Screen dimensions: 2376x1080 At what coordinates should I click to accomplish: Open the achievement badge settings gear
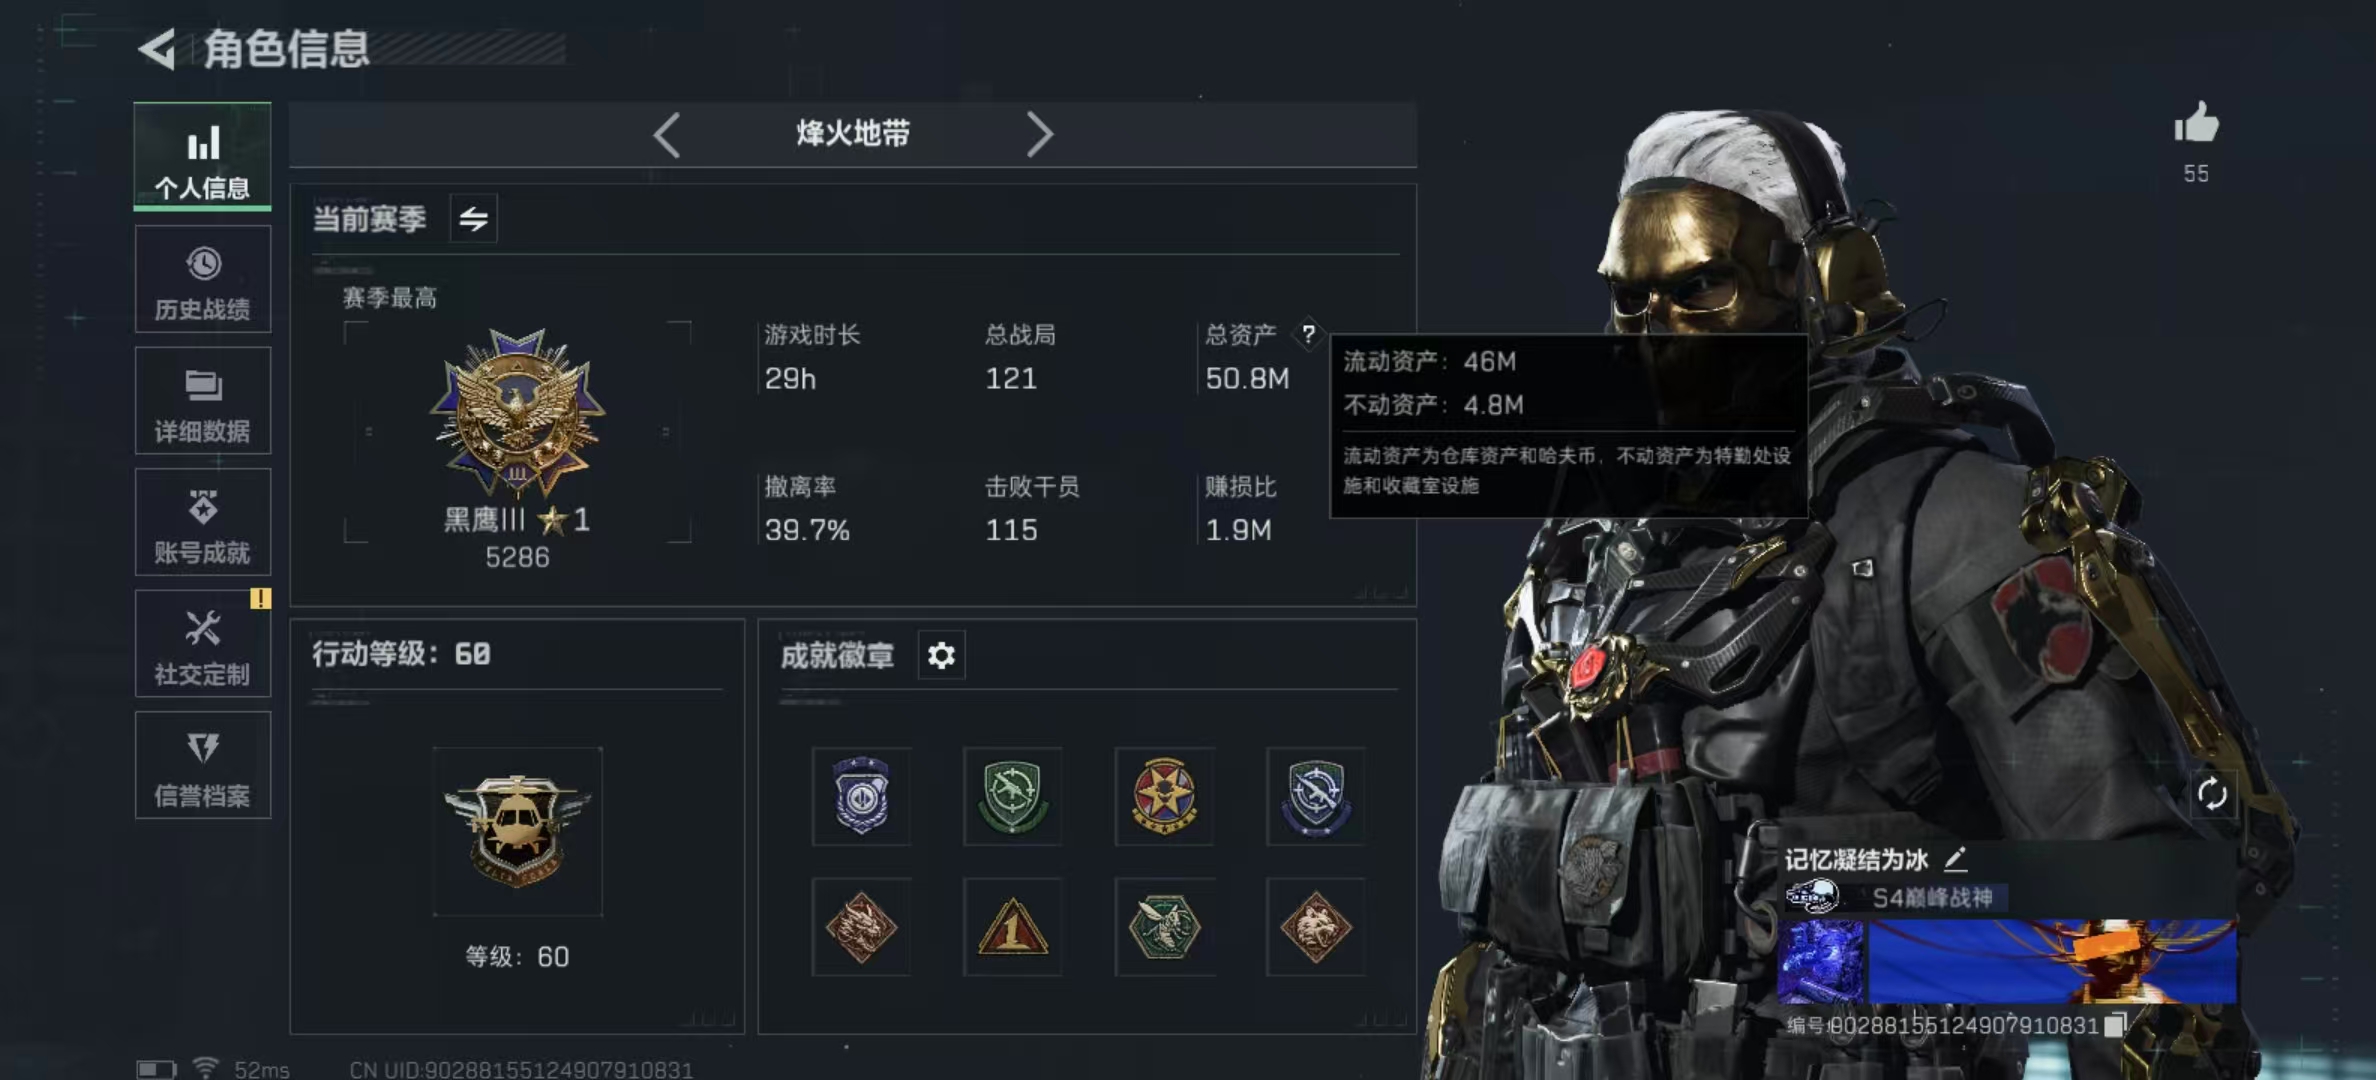941,655
